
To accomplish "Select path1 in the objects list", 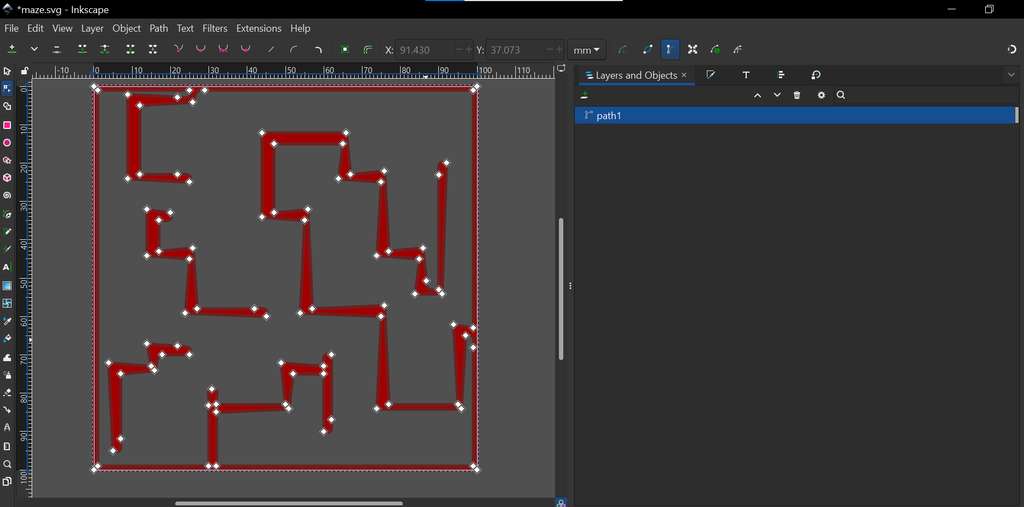I will click(609, 116).
